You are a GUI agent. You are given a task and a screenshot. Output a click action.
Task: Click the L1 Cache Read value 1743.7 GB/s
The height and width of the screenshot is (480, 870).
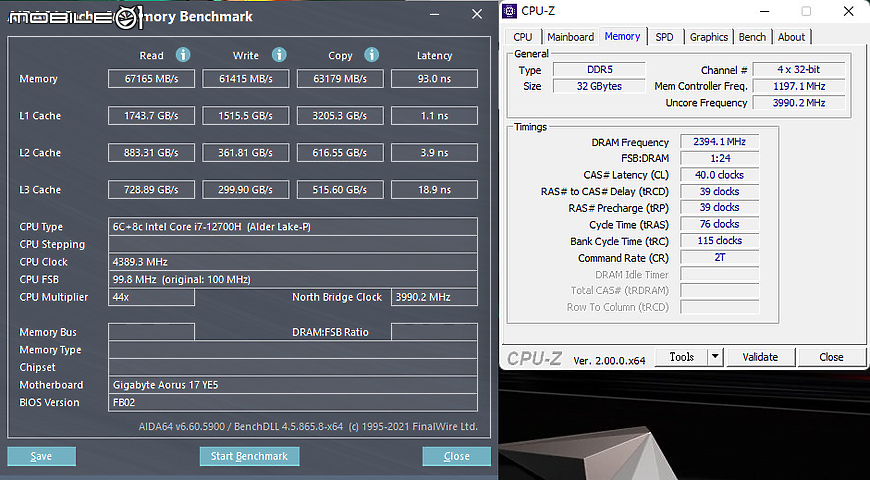[x=151, y=116]
